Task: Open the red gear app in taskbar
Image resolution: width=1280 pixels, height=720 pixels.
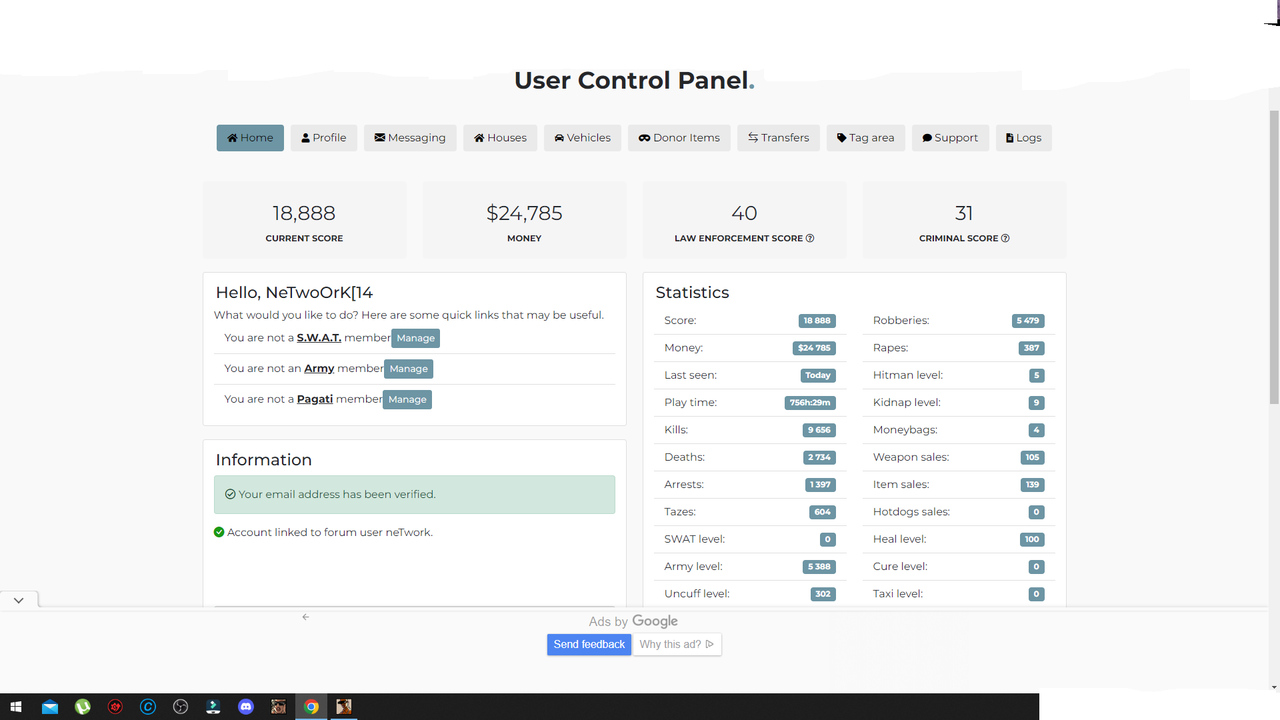Action: 115,707
